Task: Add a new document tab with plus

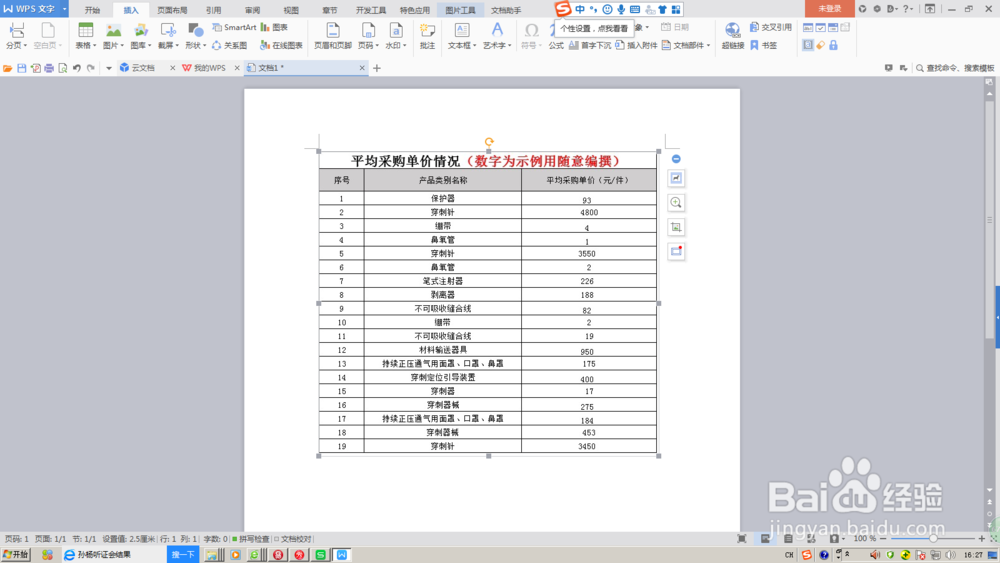Action: (x=377, y=68)
